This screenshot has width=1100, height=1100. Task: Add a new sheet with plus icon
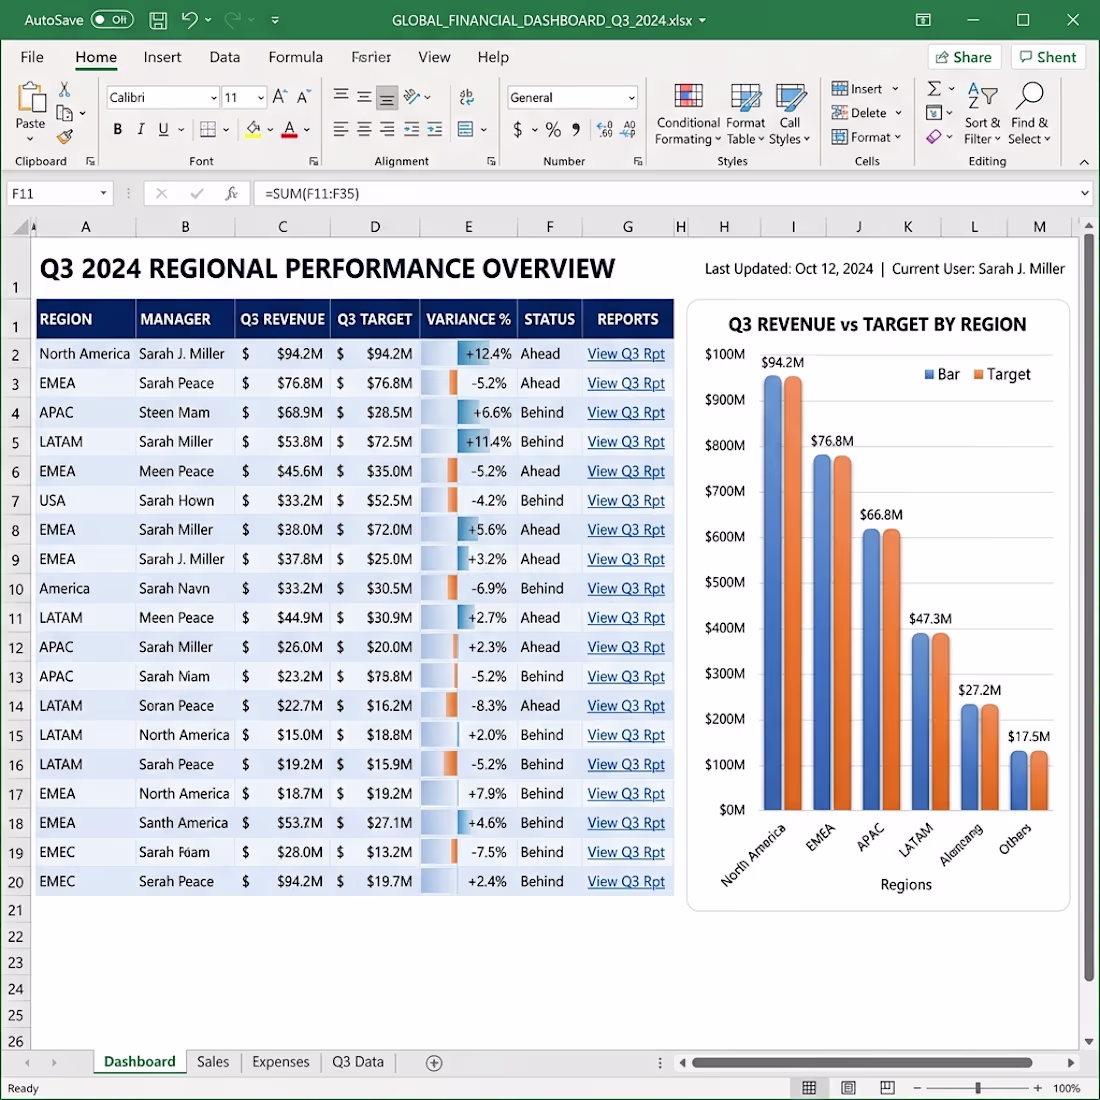click(434, 1063)
